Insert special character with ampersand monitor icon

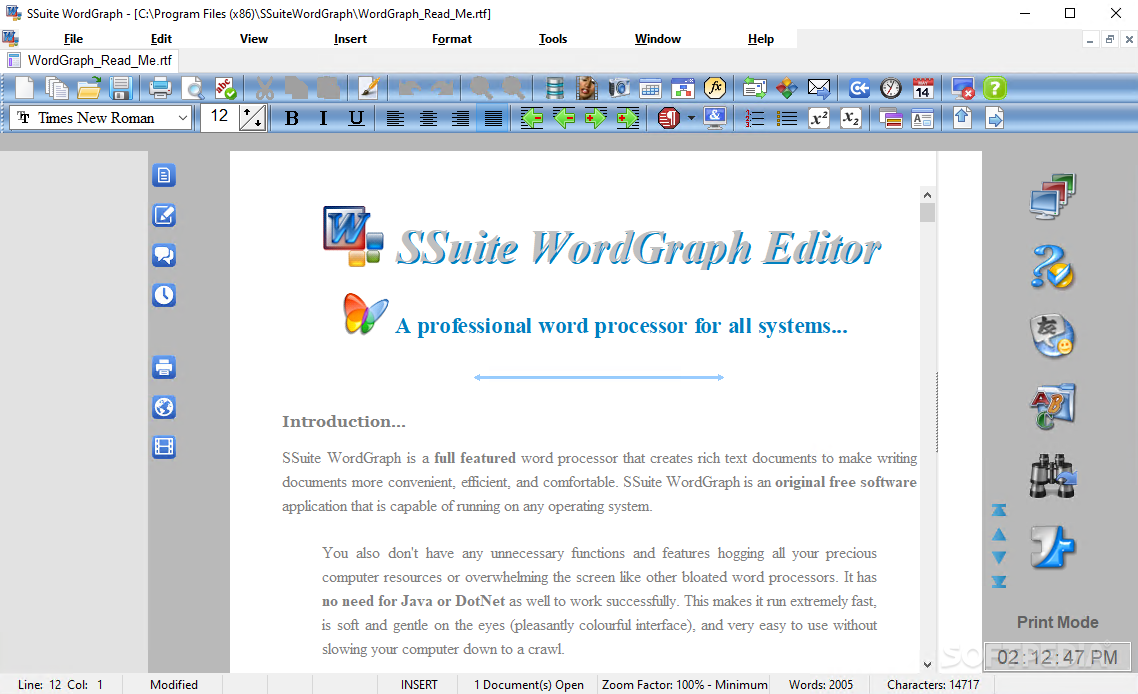[x=715, y=118]
